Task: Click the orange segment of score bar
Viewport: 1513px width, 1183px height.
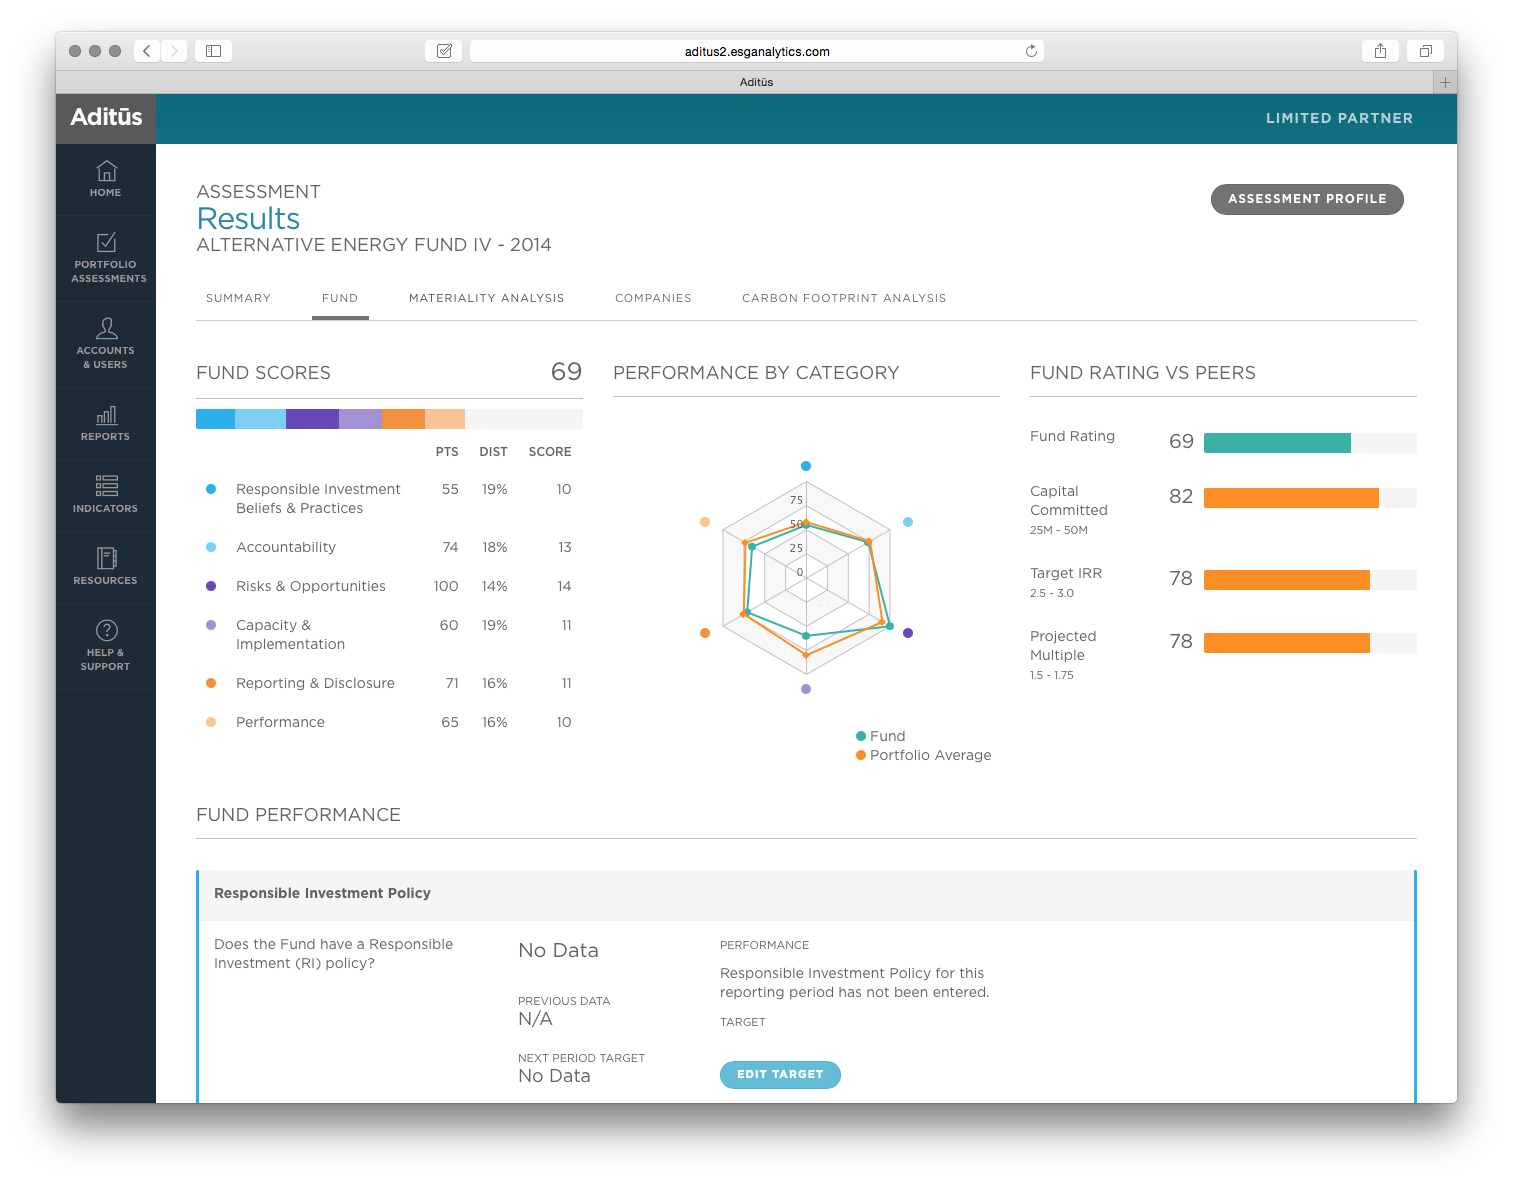Action: coord(403,419)
